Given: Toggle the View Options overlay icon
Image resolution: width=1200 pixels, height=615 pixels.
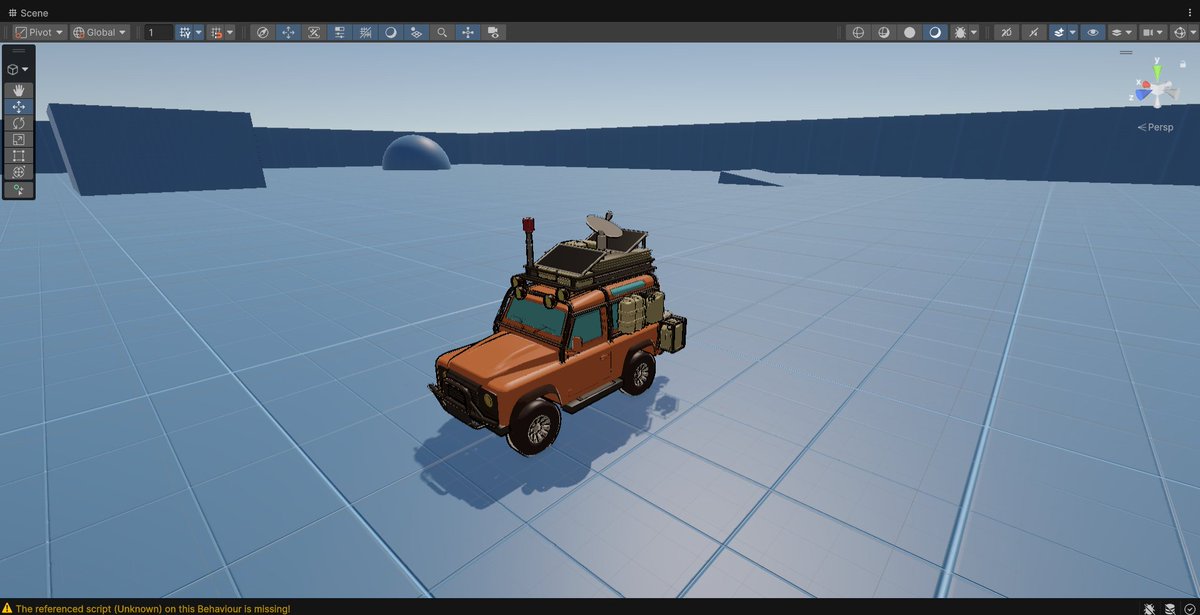Looking at the screenshot, I should click(x=416, y=32).
